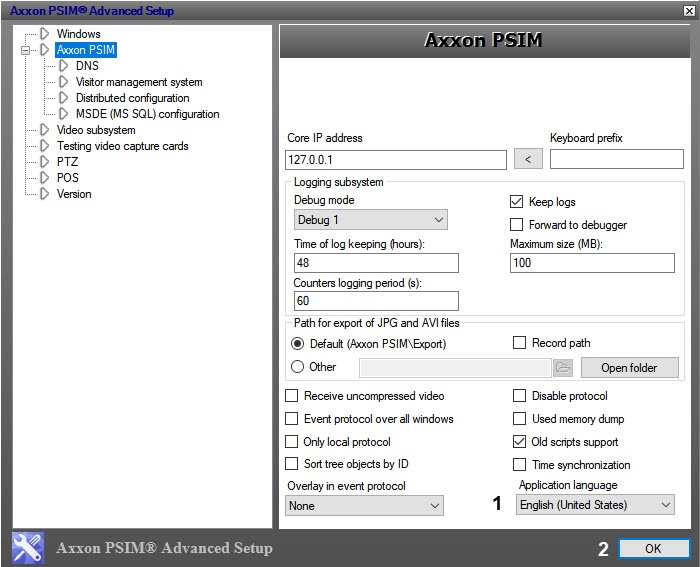Screen dimensions: 700x567
Task: Check Only local protocol
Action: click(x=292, y=442)
